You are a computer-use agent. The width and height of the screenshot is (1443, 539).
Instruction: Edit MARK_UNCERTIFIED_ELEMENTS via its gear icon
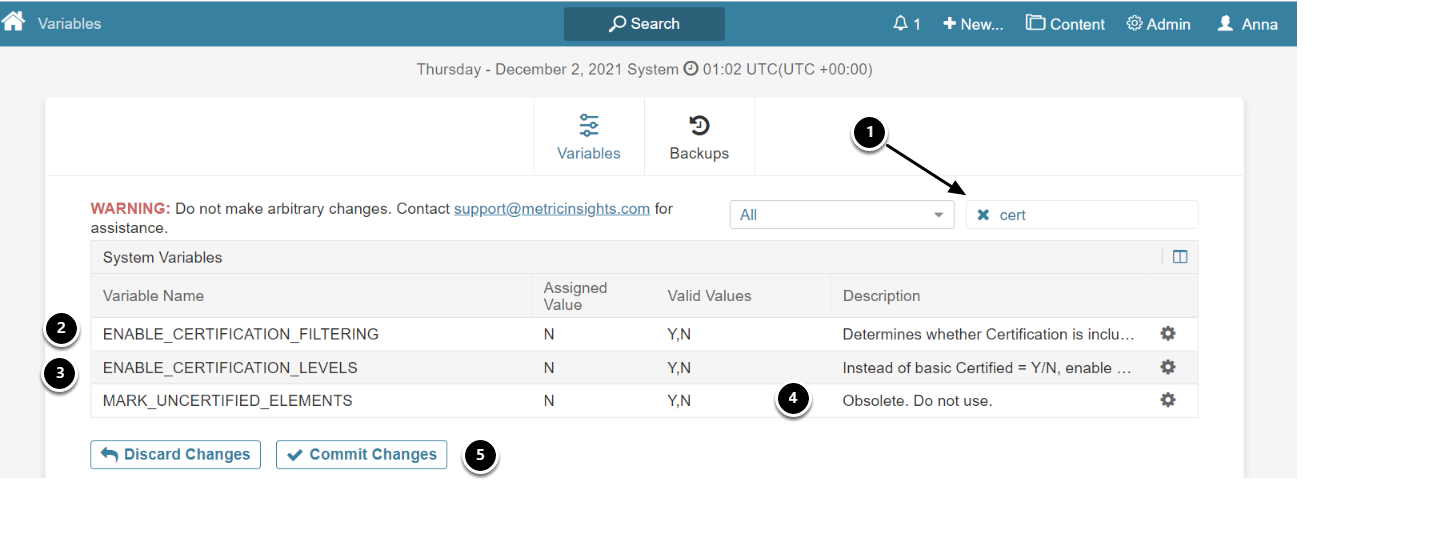(x=1167, y=400)
